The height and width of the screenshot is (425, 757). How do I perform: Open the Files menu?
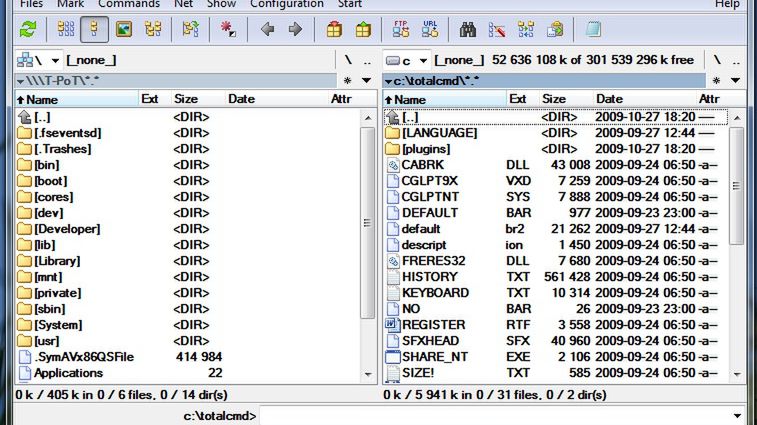pos(31,4)
